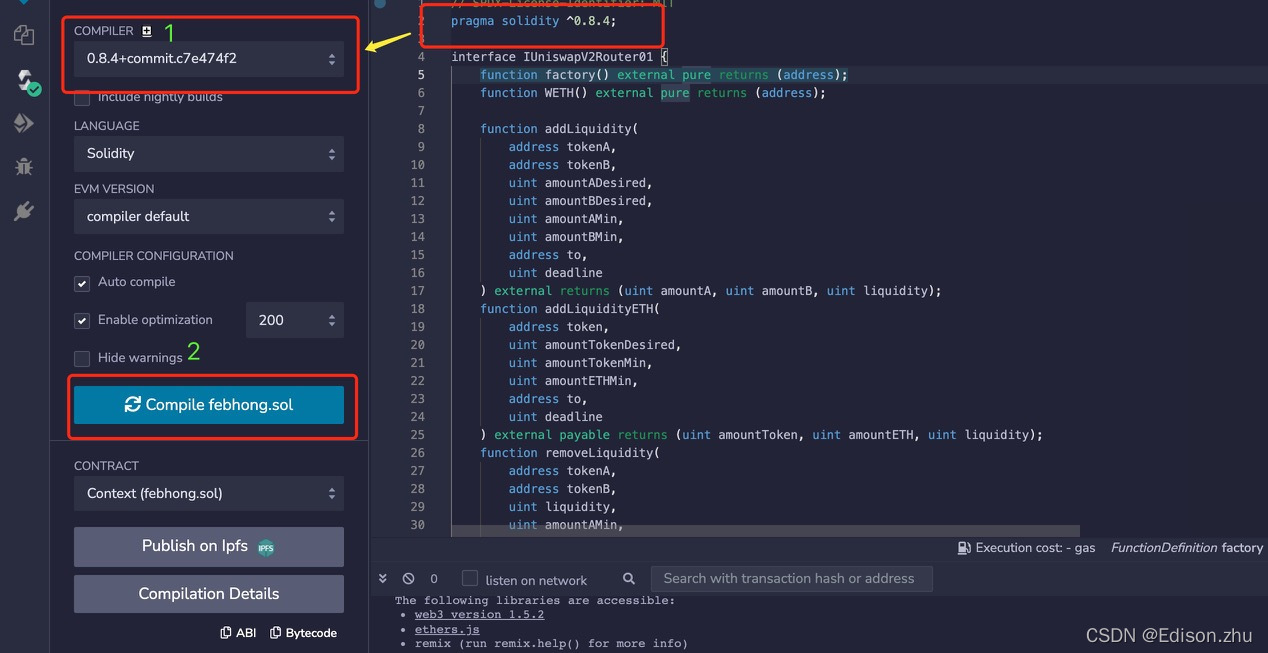Image resolution: width=1268 pixels, height=653 pixels.
Task: Open the ethers.js link
Action: [x=447, y=630]
